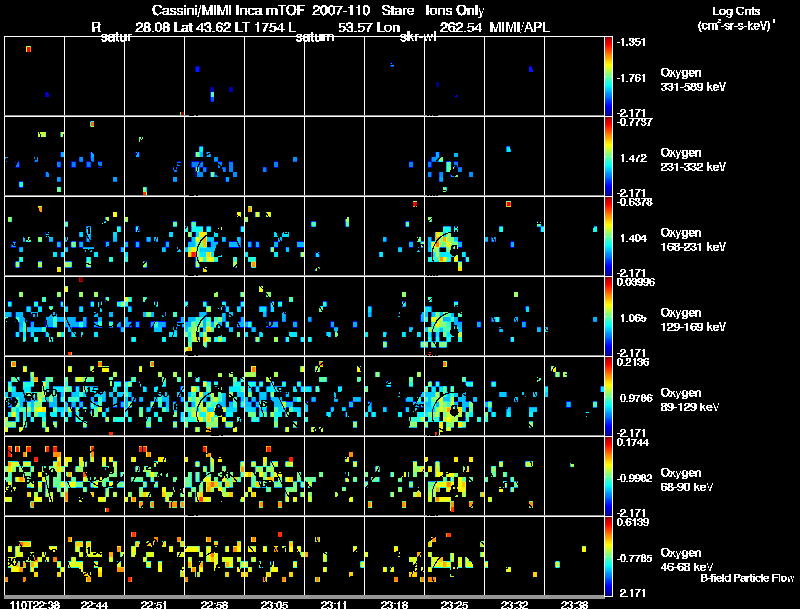Open the 22:58 panel in the 89-129 keV row

(x=214, y=396)
